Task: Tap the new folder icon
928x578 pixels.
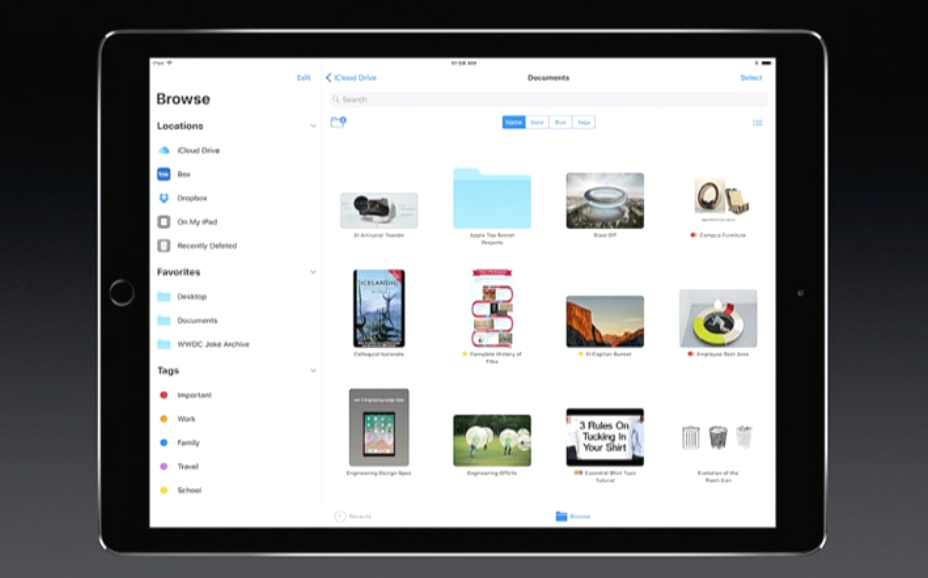Action: point(338,122)
